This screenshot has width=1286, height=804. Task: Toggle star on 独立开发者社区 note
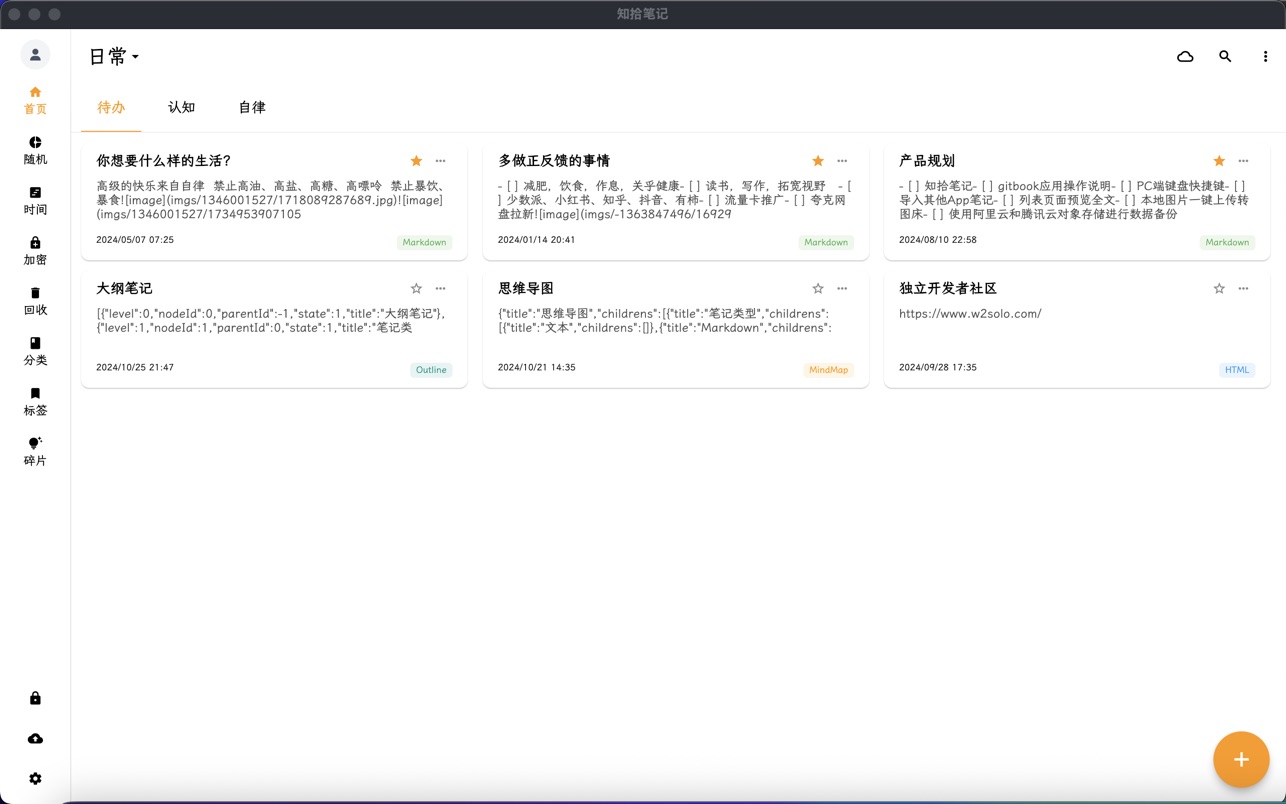(1219, 289)
